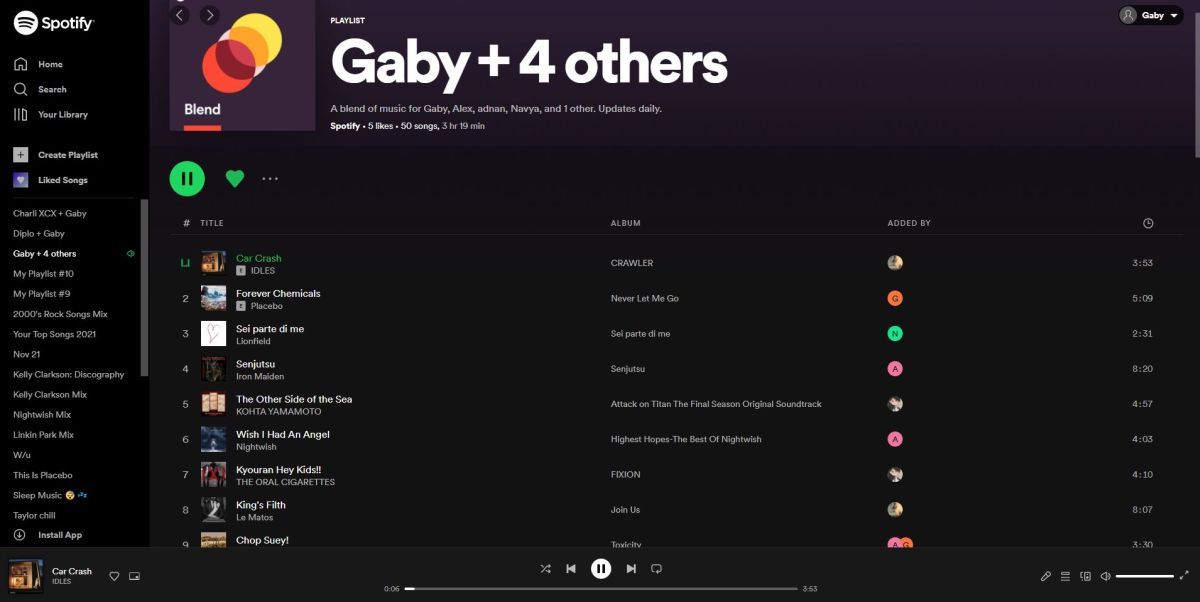Open the Never Let Me Go album
1200x602 pixels.
coord(645,299)
